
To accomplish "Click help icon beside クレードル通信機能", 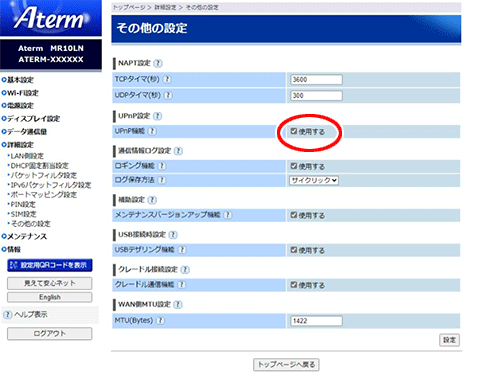I will coord(181,285).
